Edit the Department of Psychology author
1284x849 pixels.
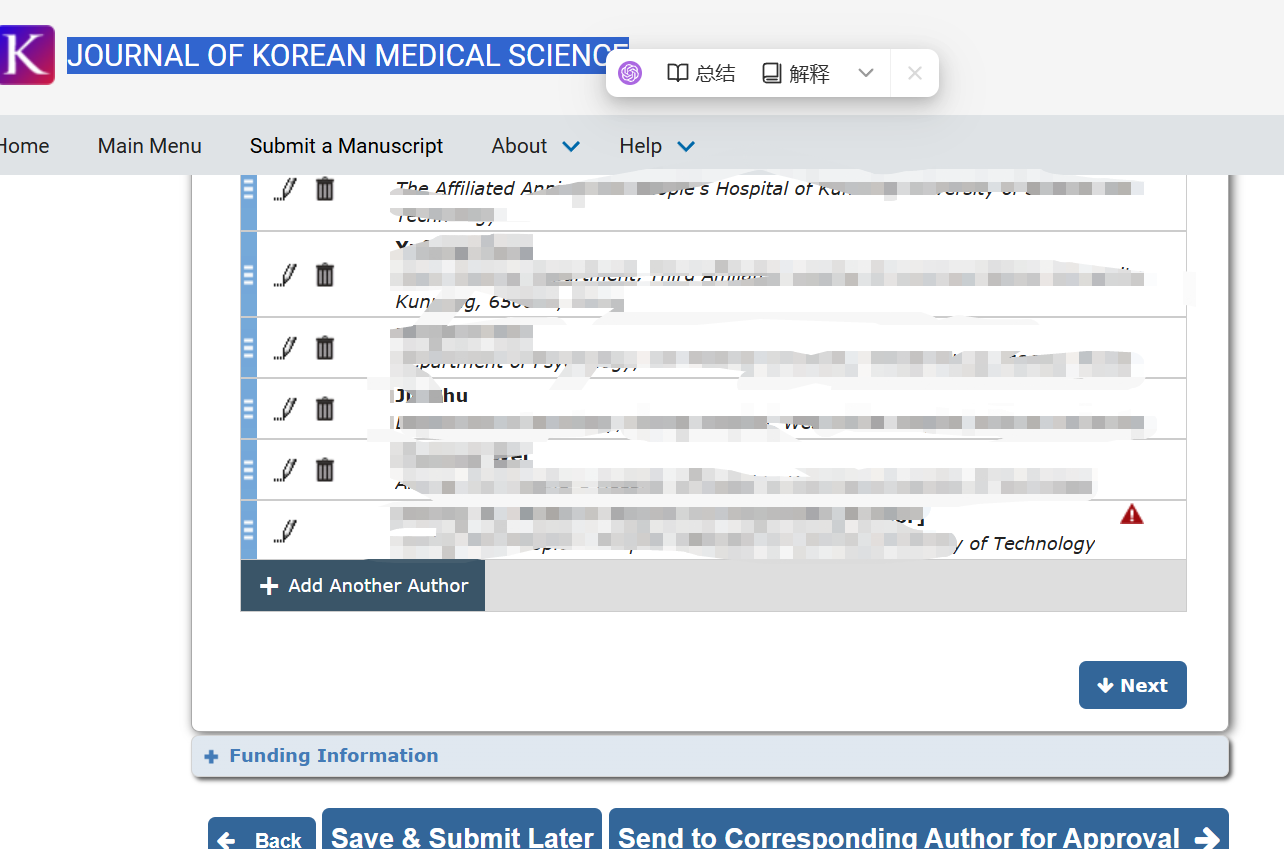tap(286, 348)
